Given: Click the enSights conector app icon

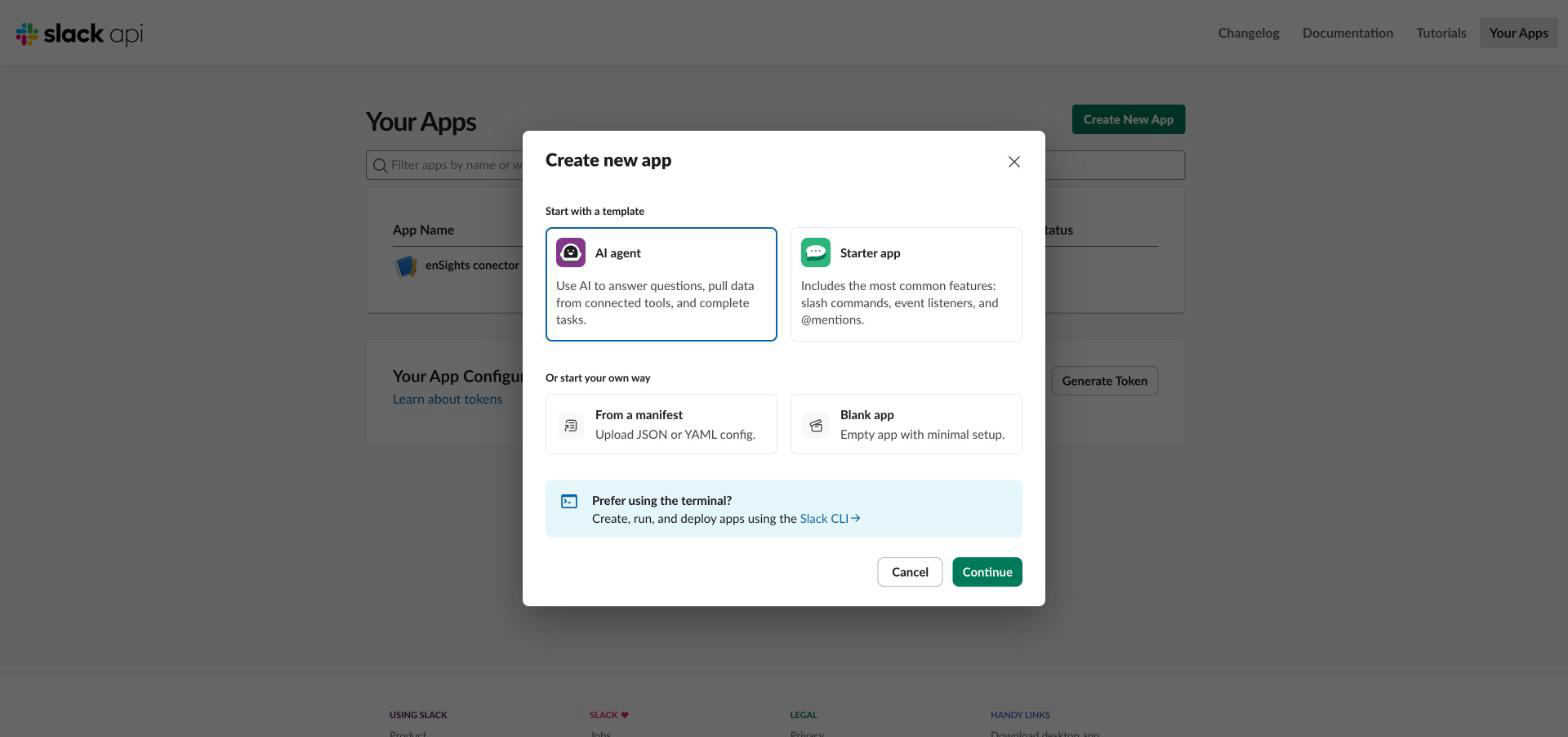Looking at the screenshot, I should 406,266.
